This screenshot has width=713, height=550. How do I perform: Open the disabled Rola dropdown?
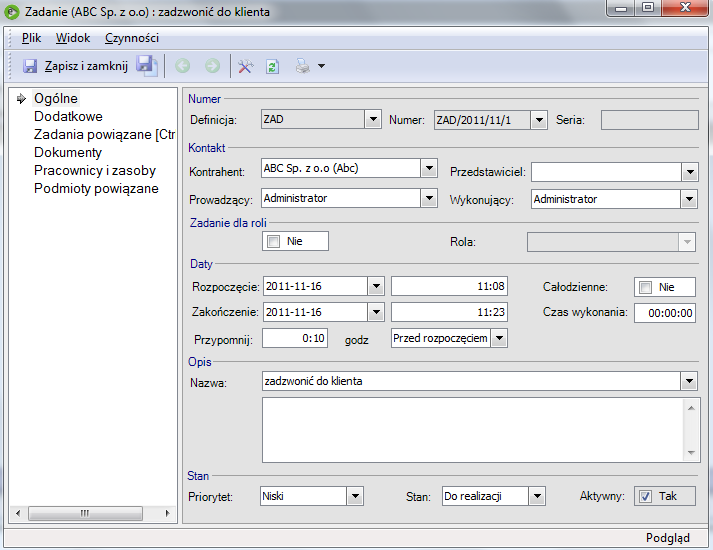click(687, 242)
